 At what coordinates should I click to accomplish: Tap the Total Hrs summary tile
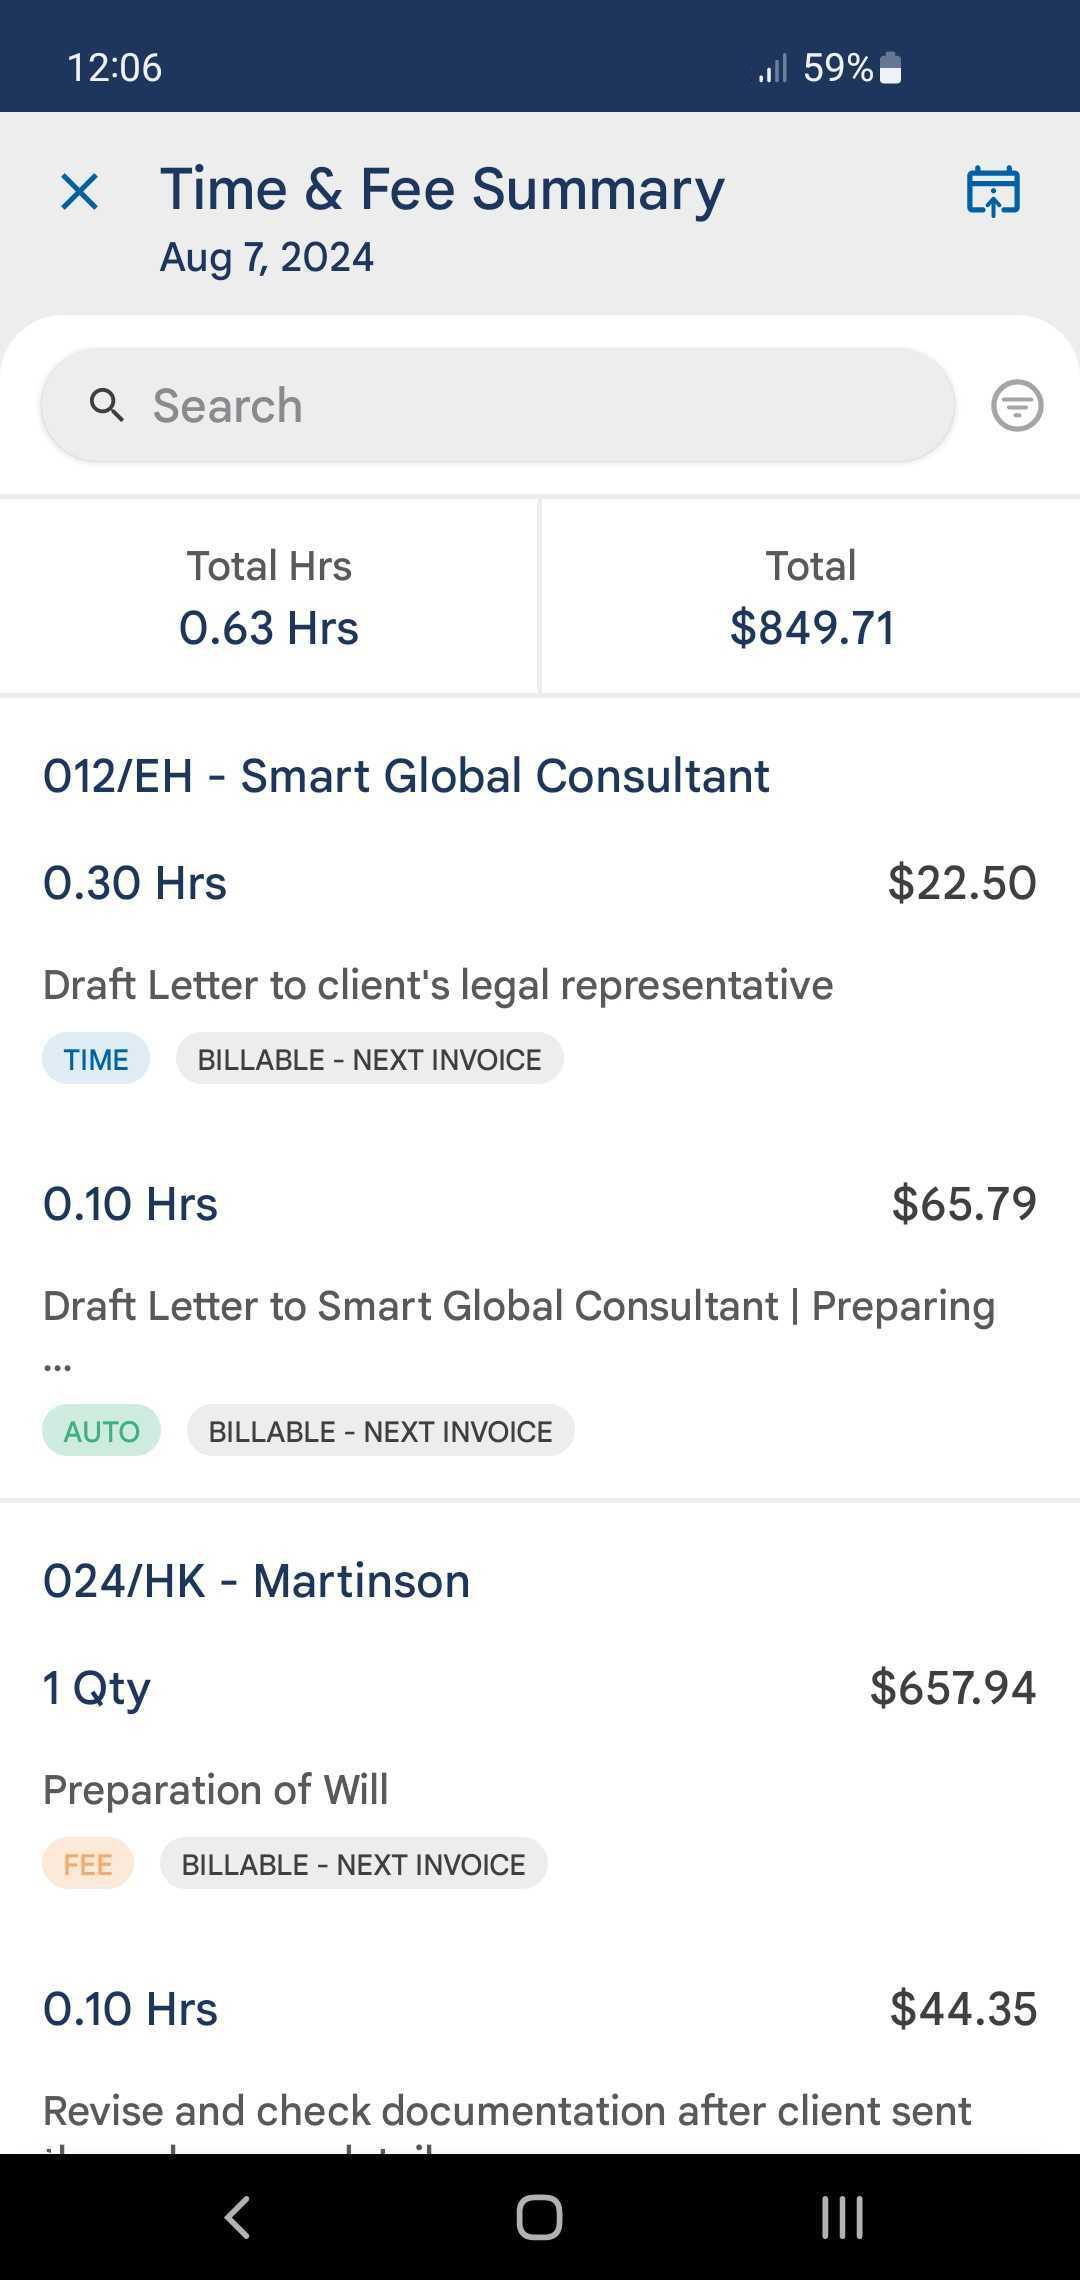[x=268, y=597]
